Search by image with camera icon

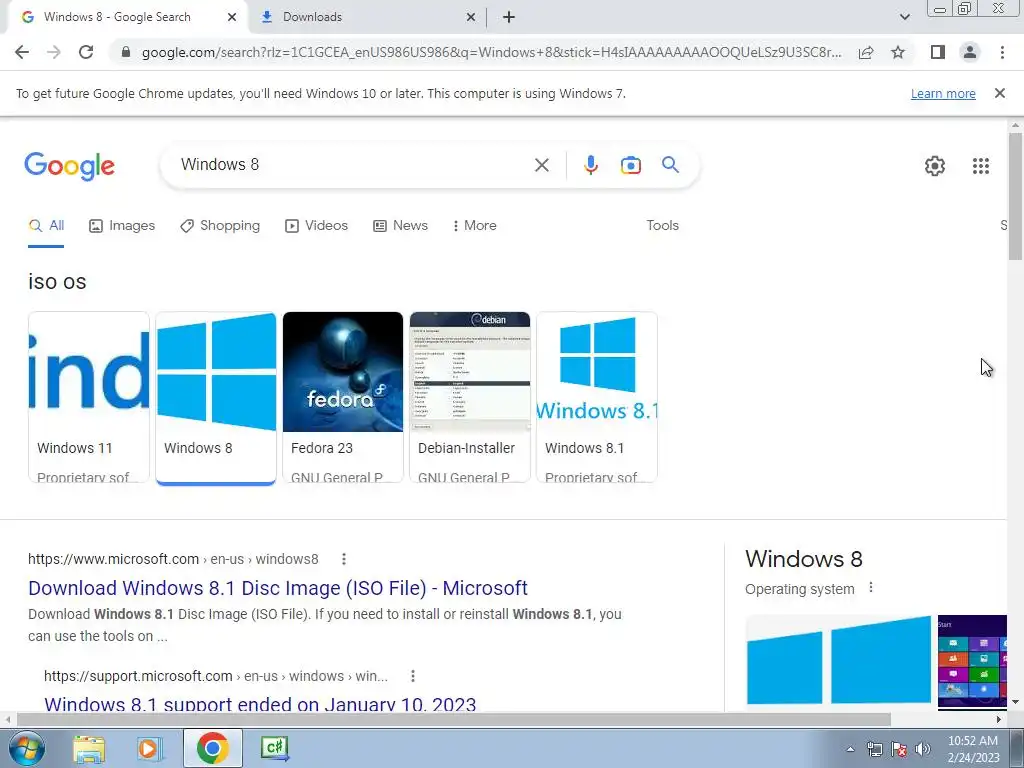point(630,165)
